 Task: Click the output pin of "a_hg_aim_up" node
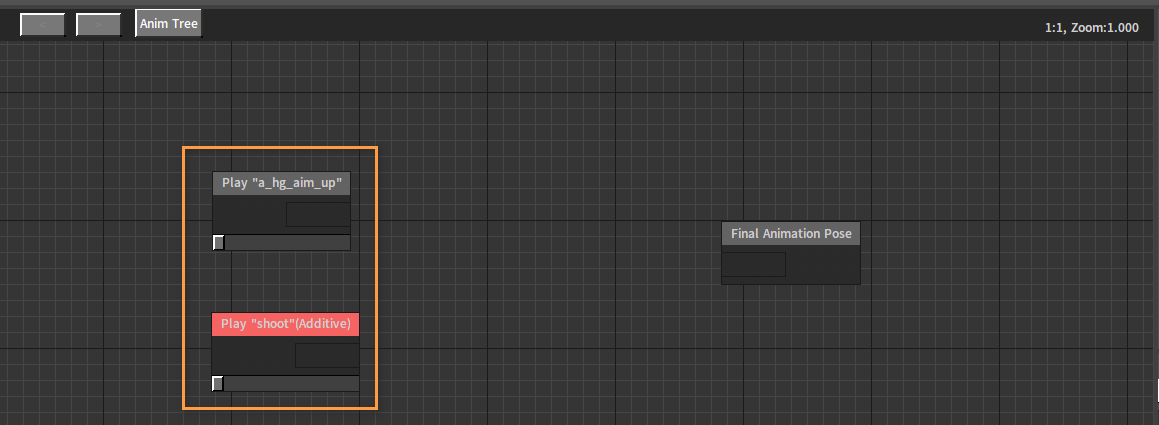coord(318,214)
